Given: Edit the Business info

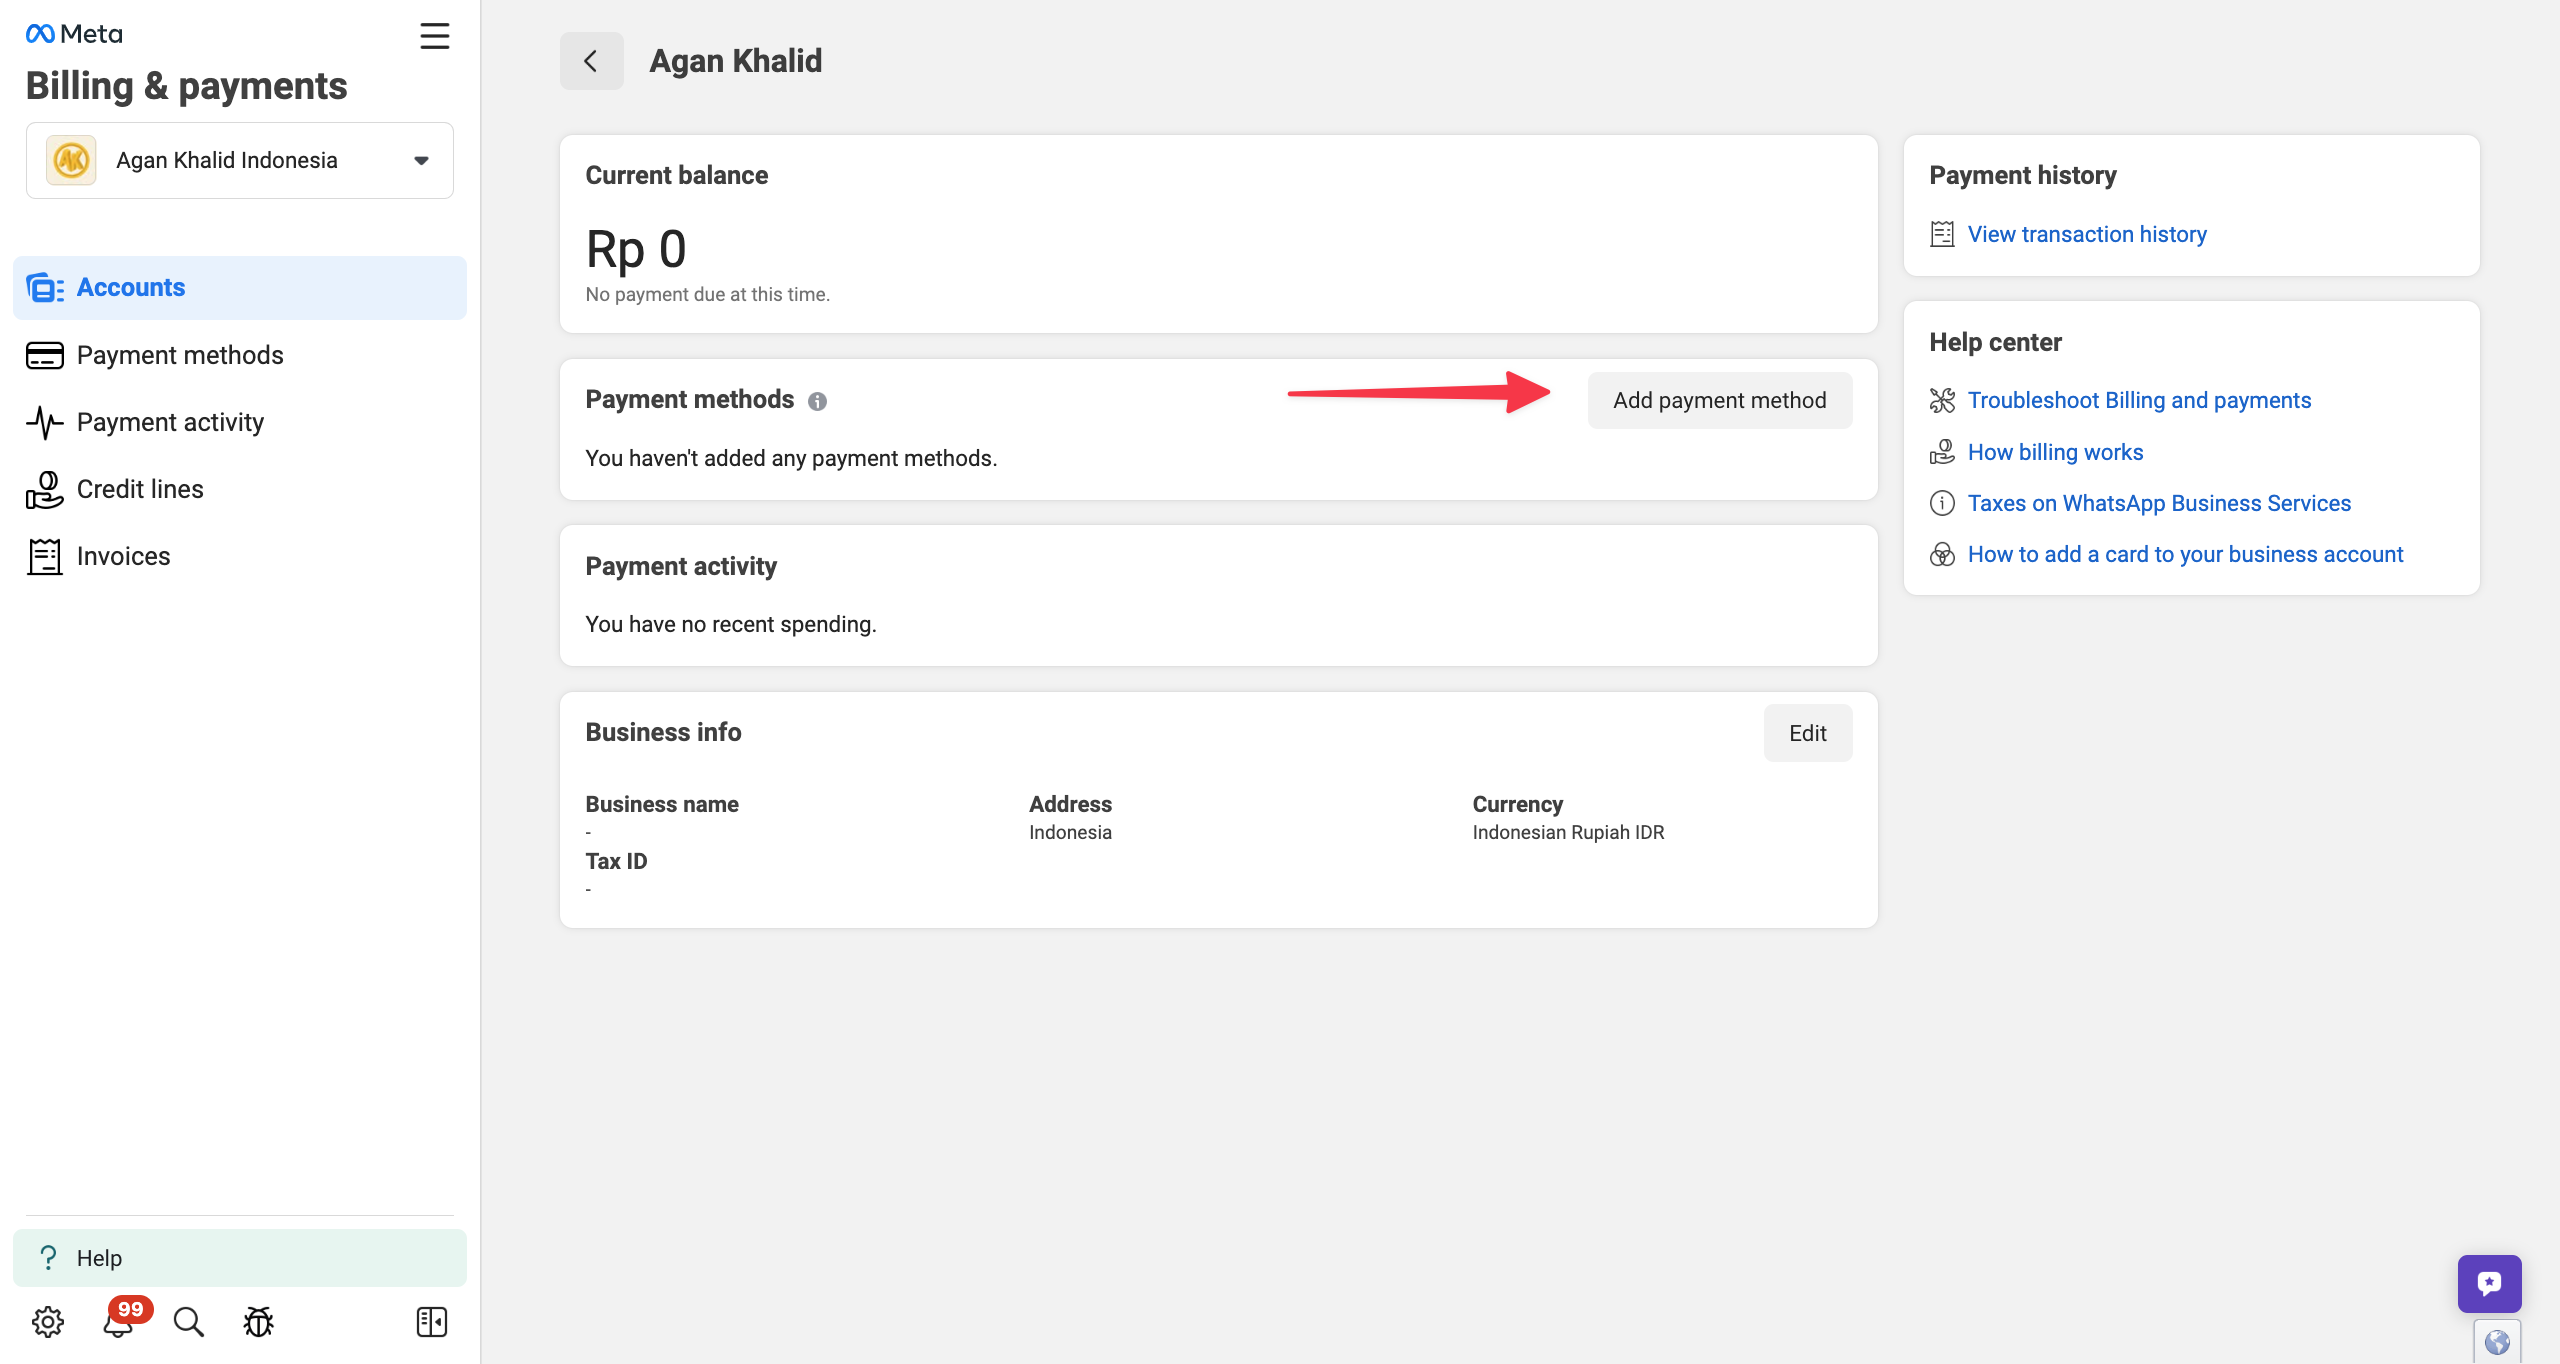Looking at the screenshot, I should (x=1807, y=733).
